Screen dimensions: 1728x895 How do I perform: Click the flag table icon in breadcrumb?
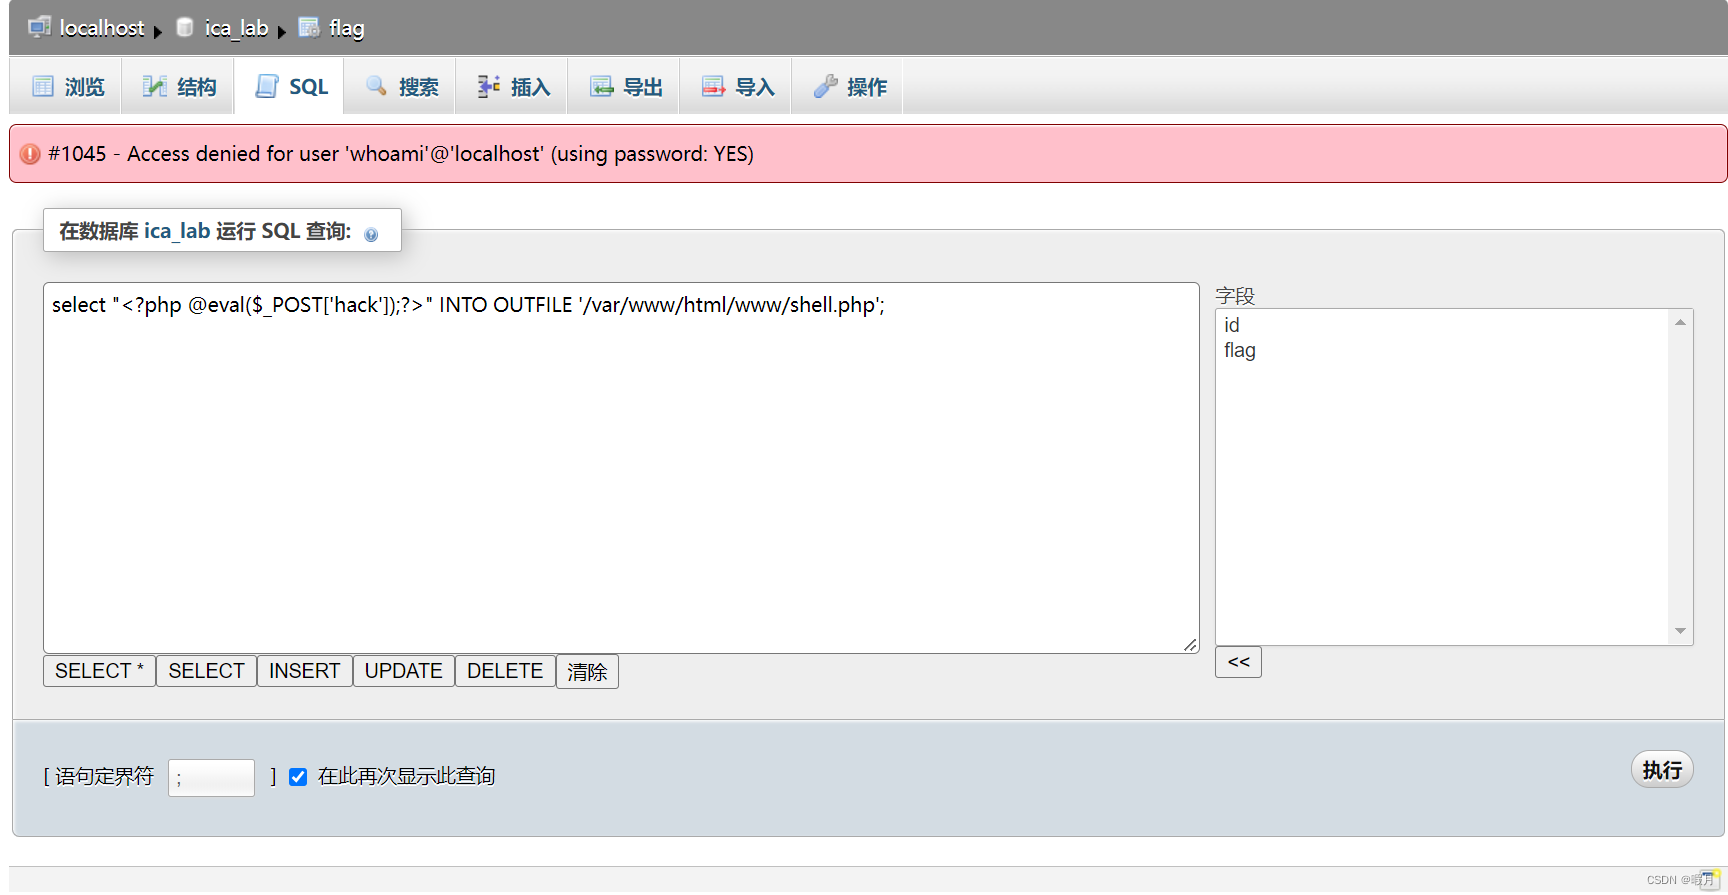tap(309, 27)
